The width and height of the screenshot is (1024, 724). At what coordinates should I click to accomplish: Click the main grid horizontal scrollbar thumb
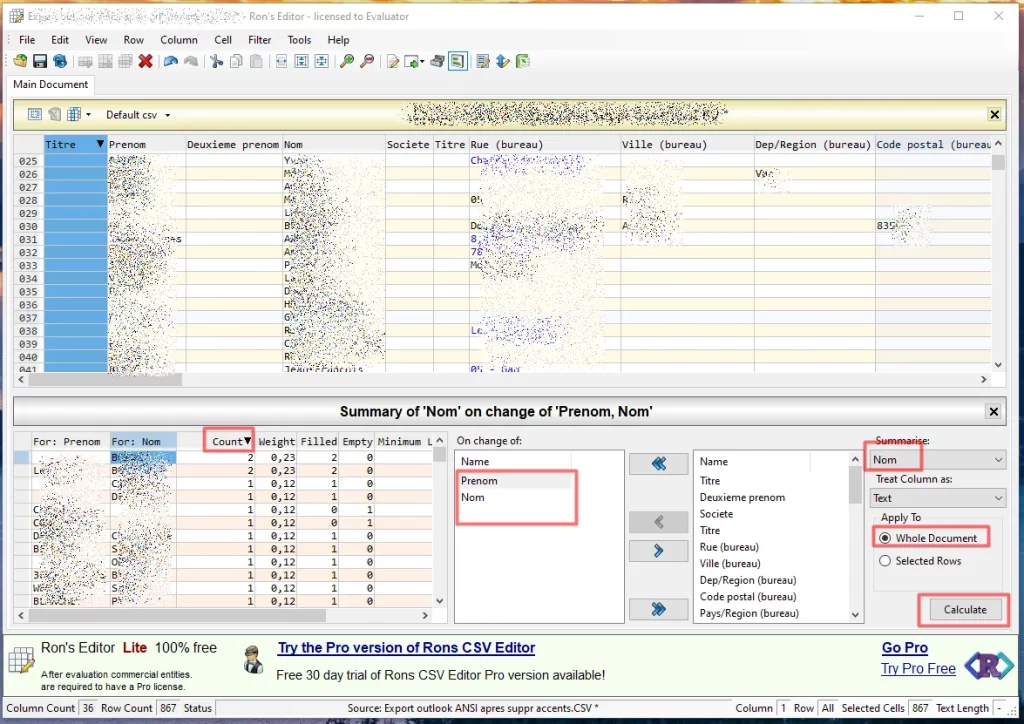click(105, 379)
